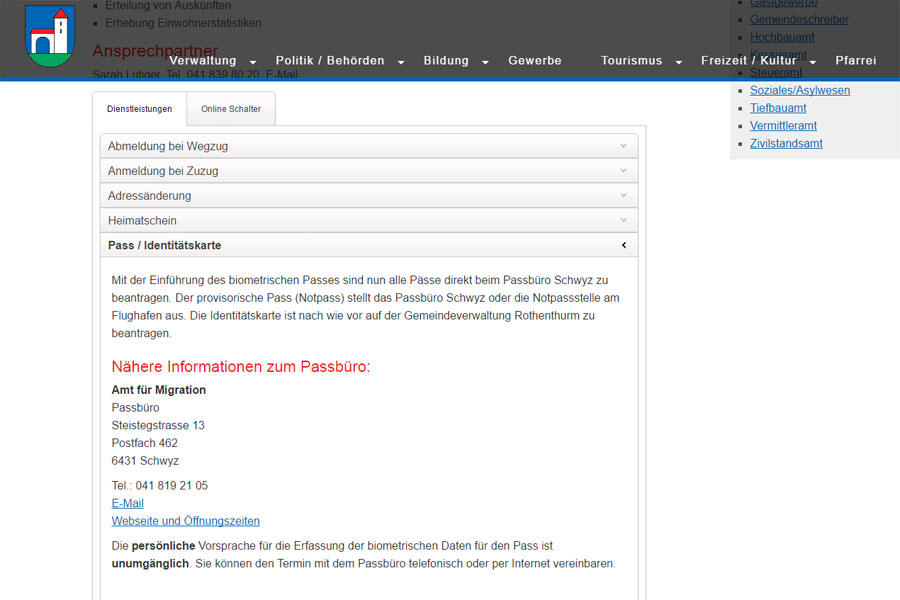900x600 pixels.
Task: Open the Gemeindeschreiber sidebar link
Action: click(799, 20)
